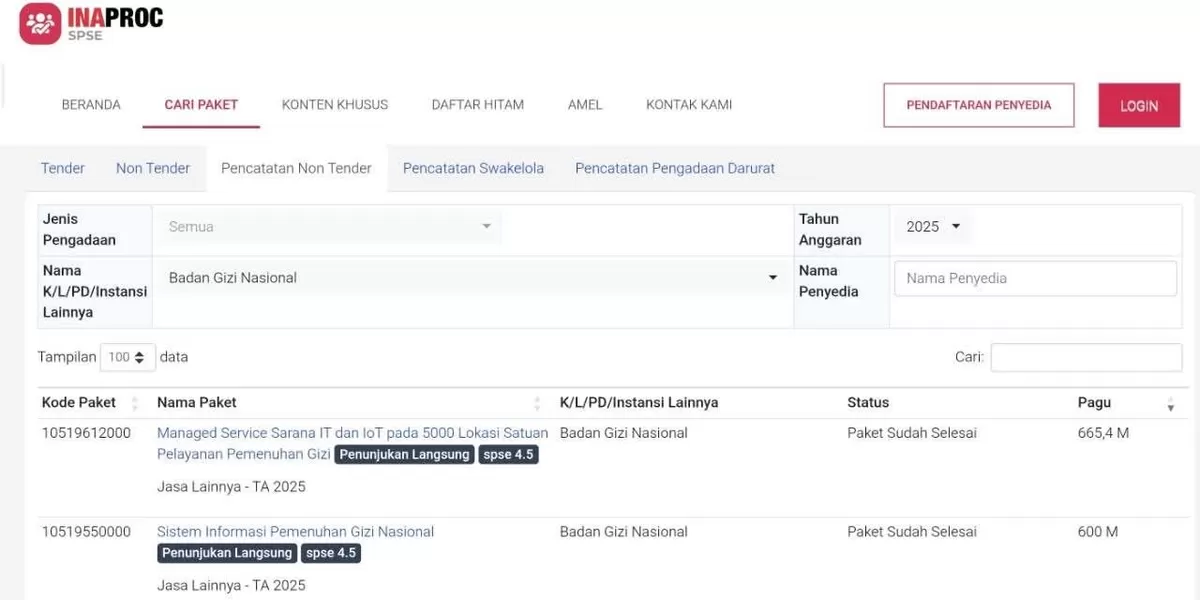Select AMEL menu item
The width and height of the screenshot is (1200, 600).
coord(585,105)
